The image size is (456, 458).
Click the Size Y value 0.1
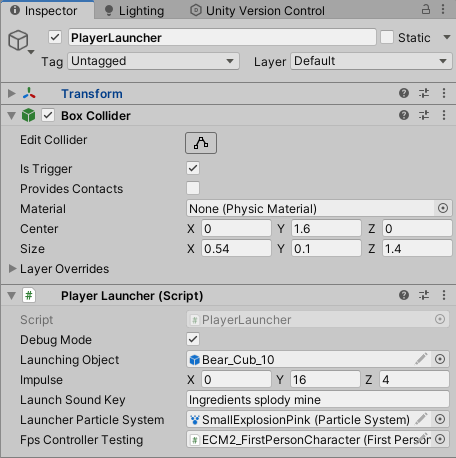[x=326, y=249]
